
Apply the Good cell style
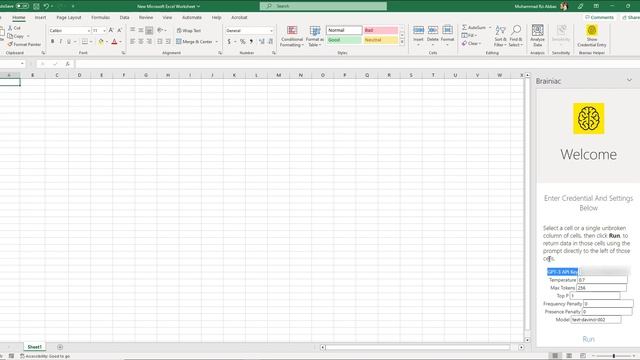[x=344, y=40]
